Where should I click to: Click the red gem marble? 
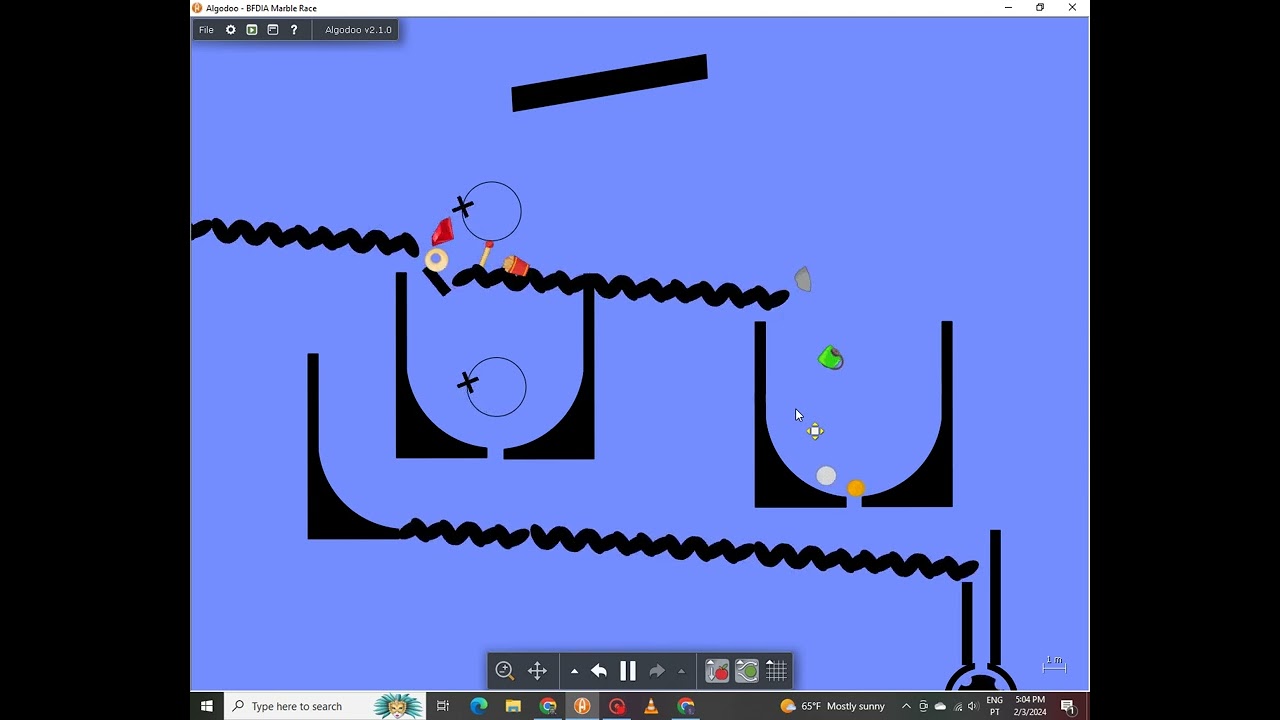click(x=442, y=232)
